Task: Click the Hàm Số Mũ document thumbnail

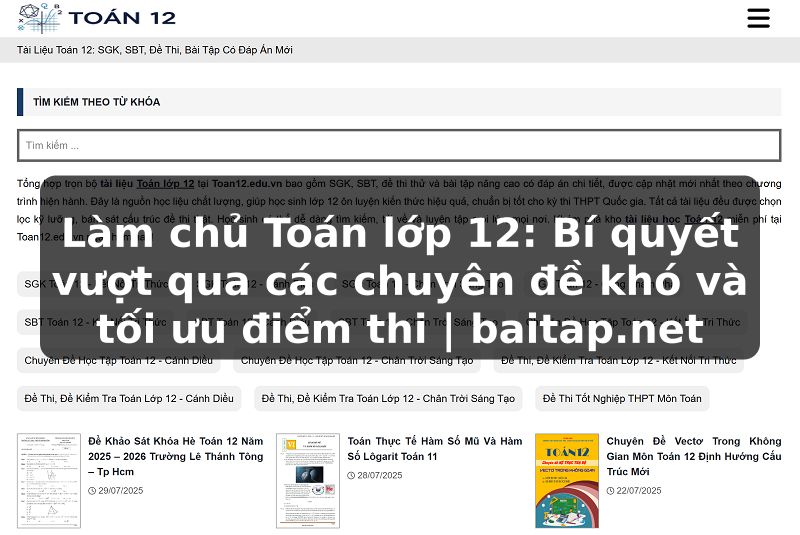Action: (308, 480)
